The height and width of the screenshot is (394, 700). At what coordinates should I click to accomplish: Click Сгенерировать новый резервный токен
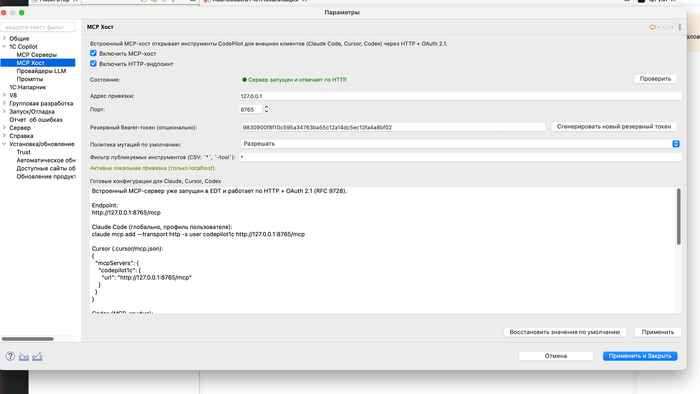coord(614,127)
